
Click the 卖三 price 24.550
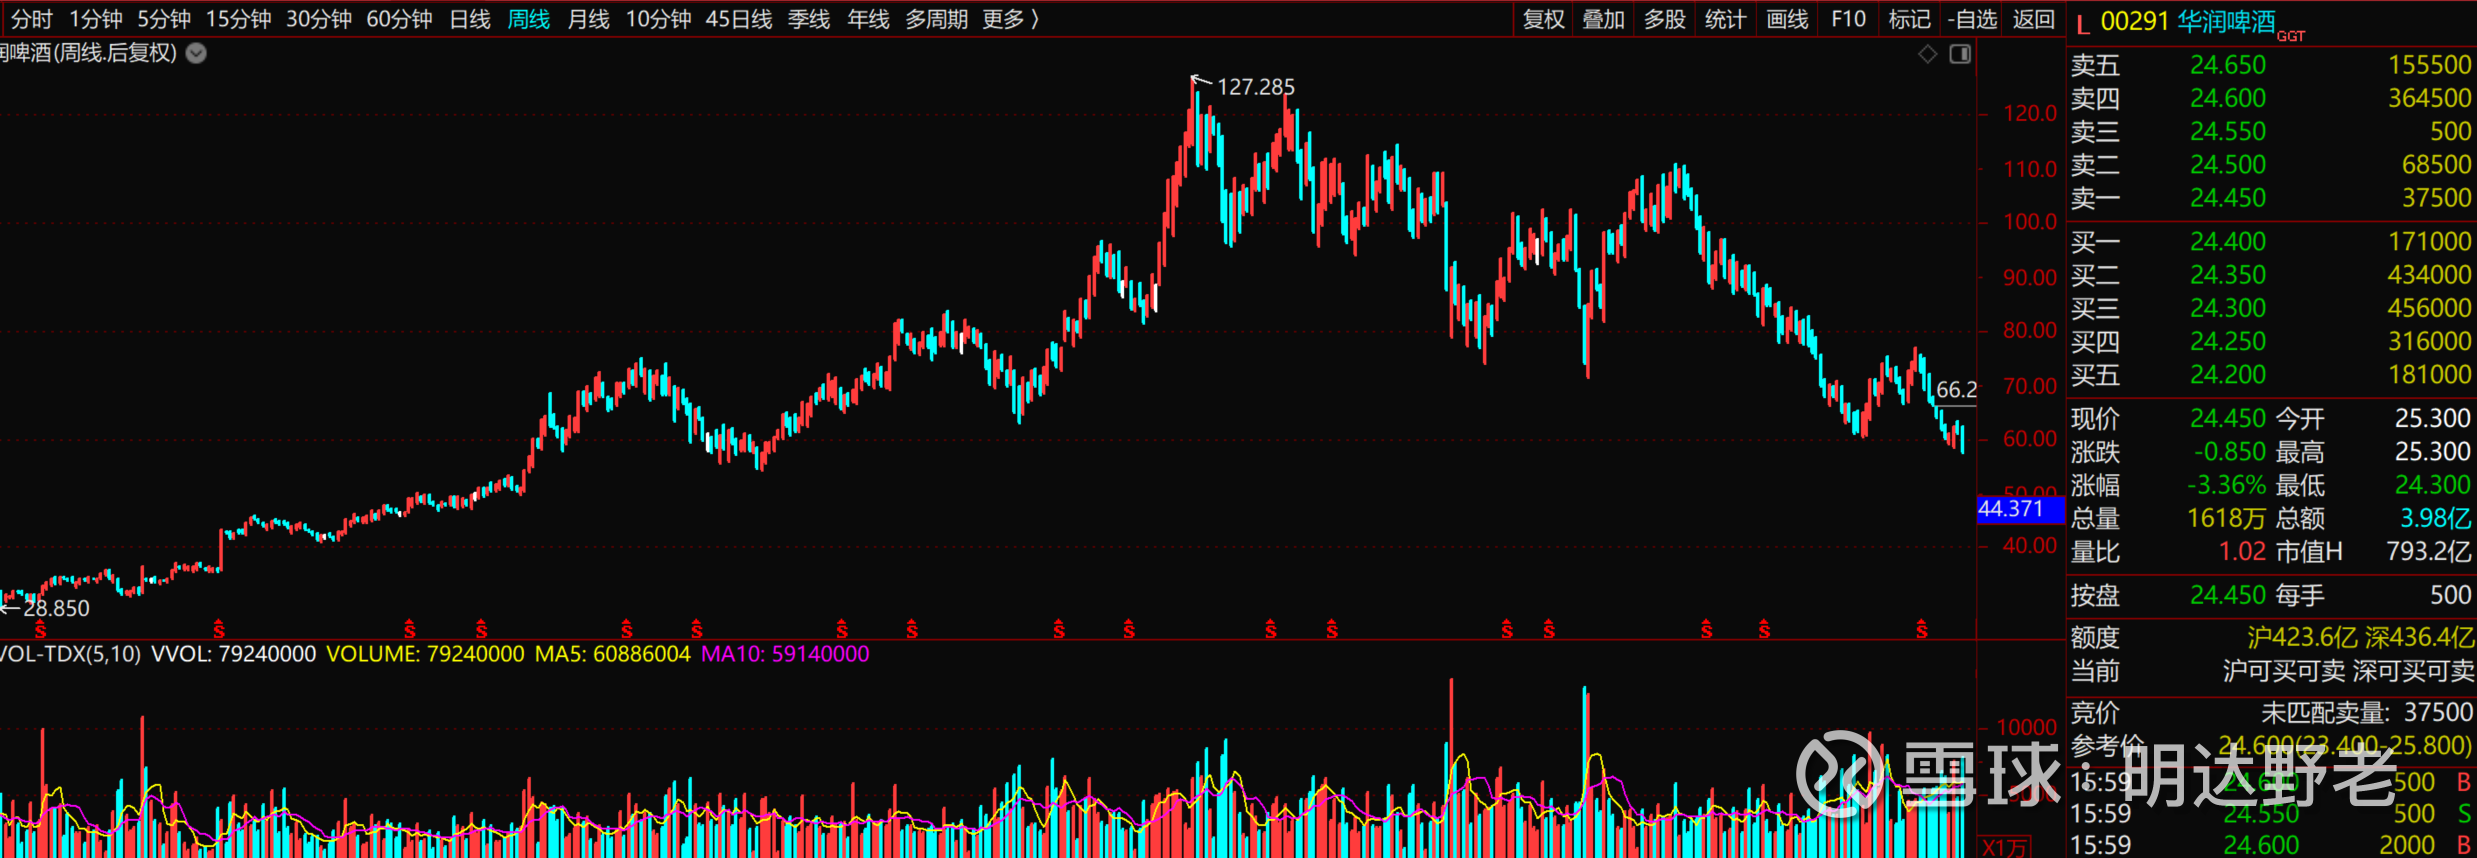[2228, 131]
